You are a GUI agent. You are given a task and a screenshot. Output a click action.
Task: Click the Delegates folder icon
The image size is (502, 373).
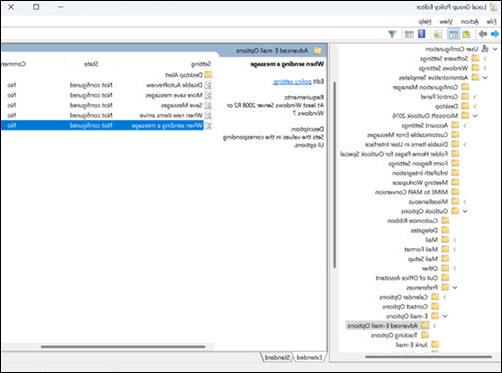click(445, 230)
